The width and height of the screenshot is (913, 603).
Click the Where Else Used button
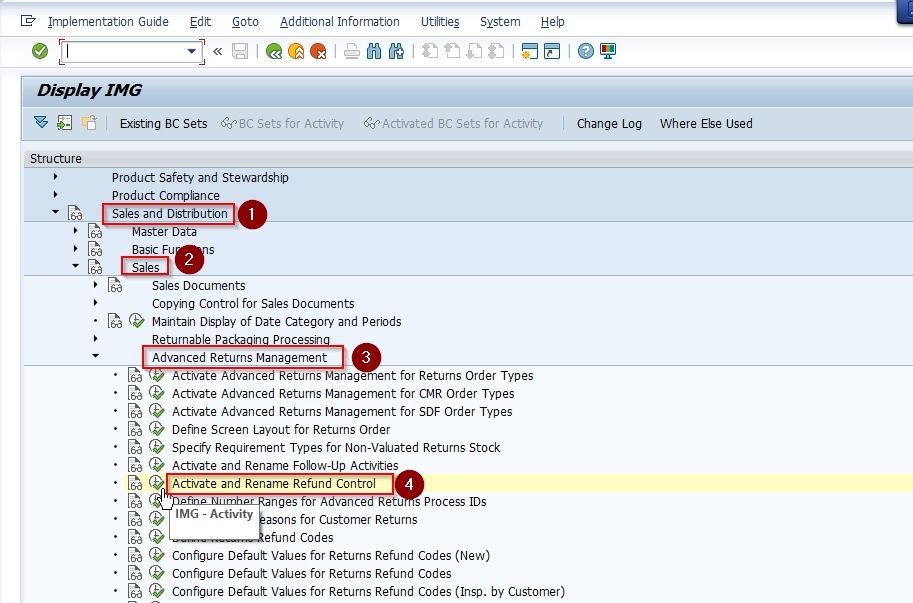click(706, 123)
